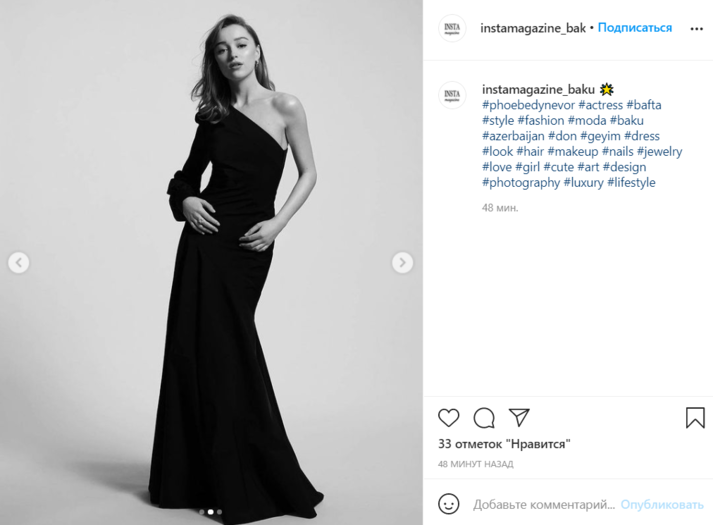Viewport: 713px width, 525px height.
Task: Open emoji picker smiley icon
Action: 449,504
